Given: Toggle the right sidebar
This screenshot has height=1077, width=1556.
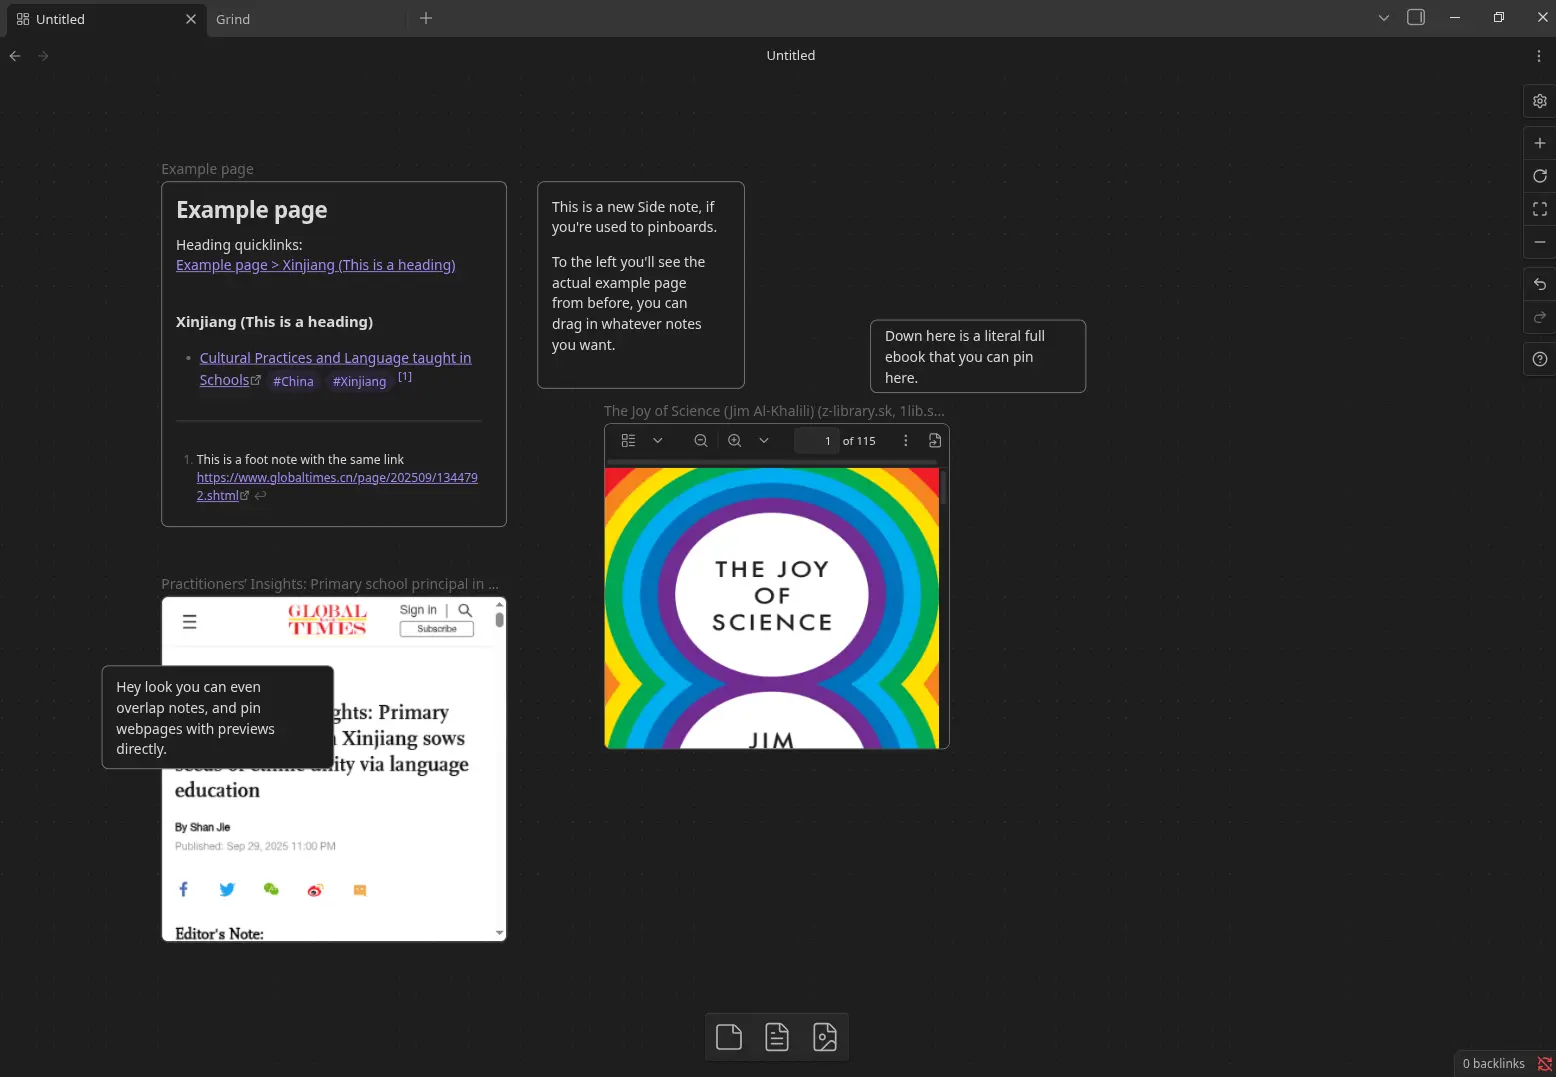Looking at the screenshot, I should [1416, 17].
